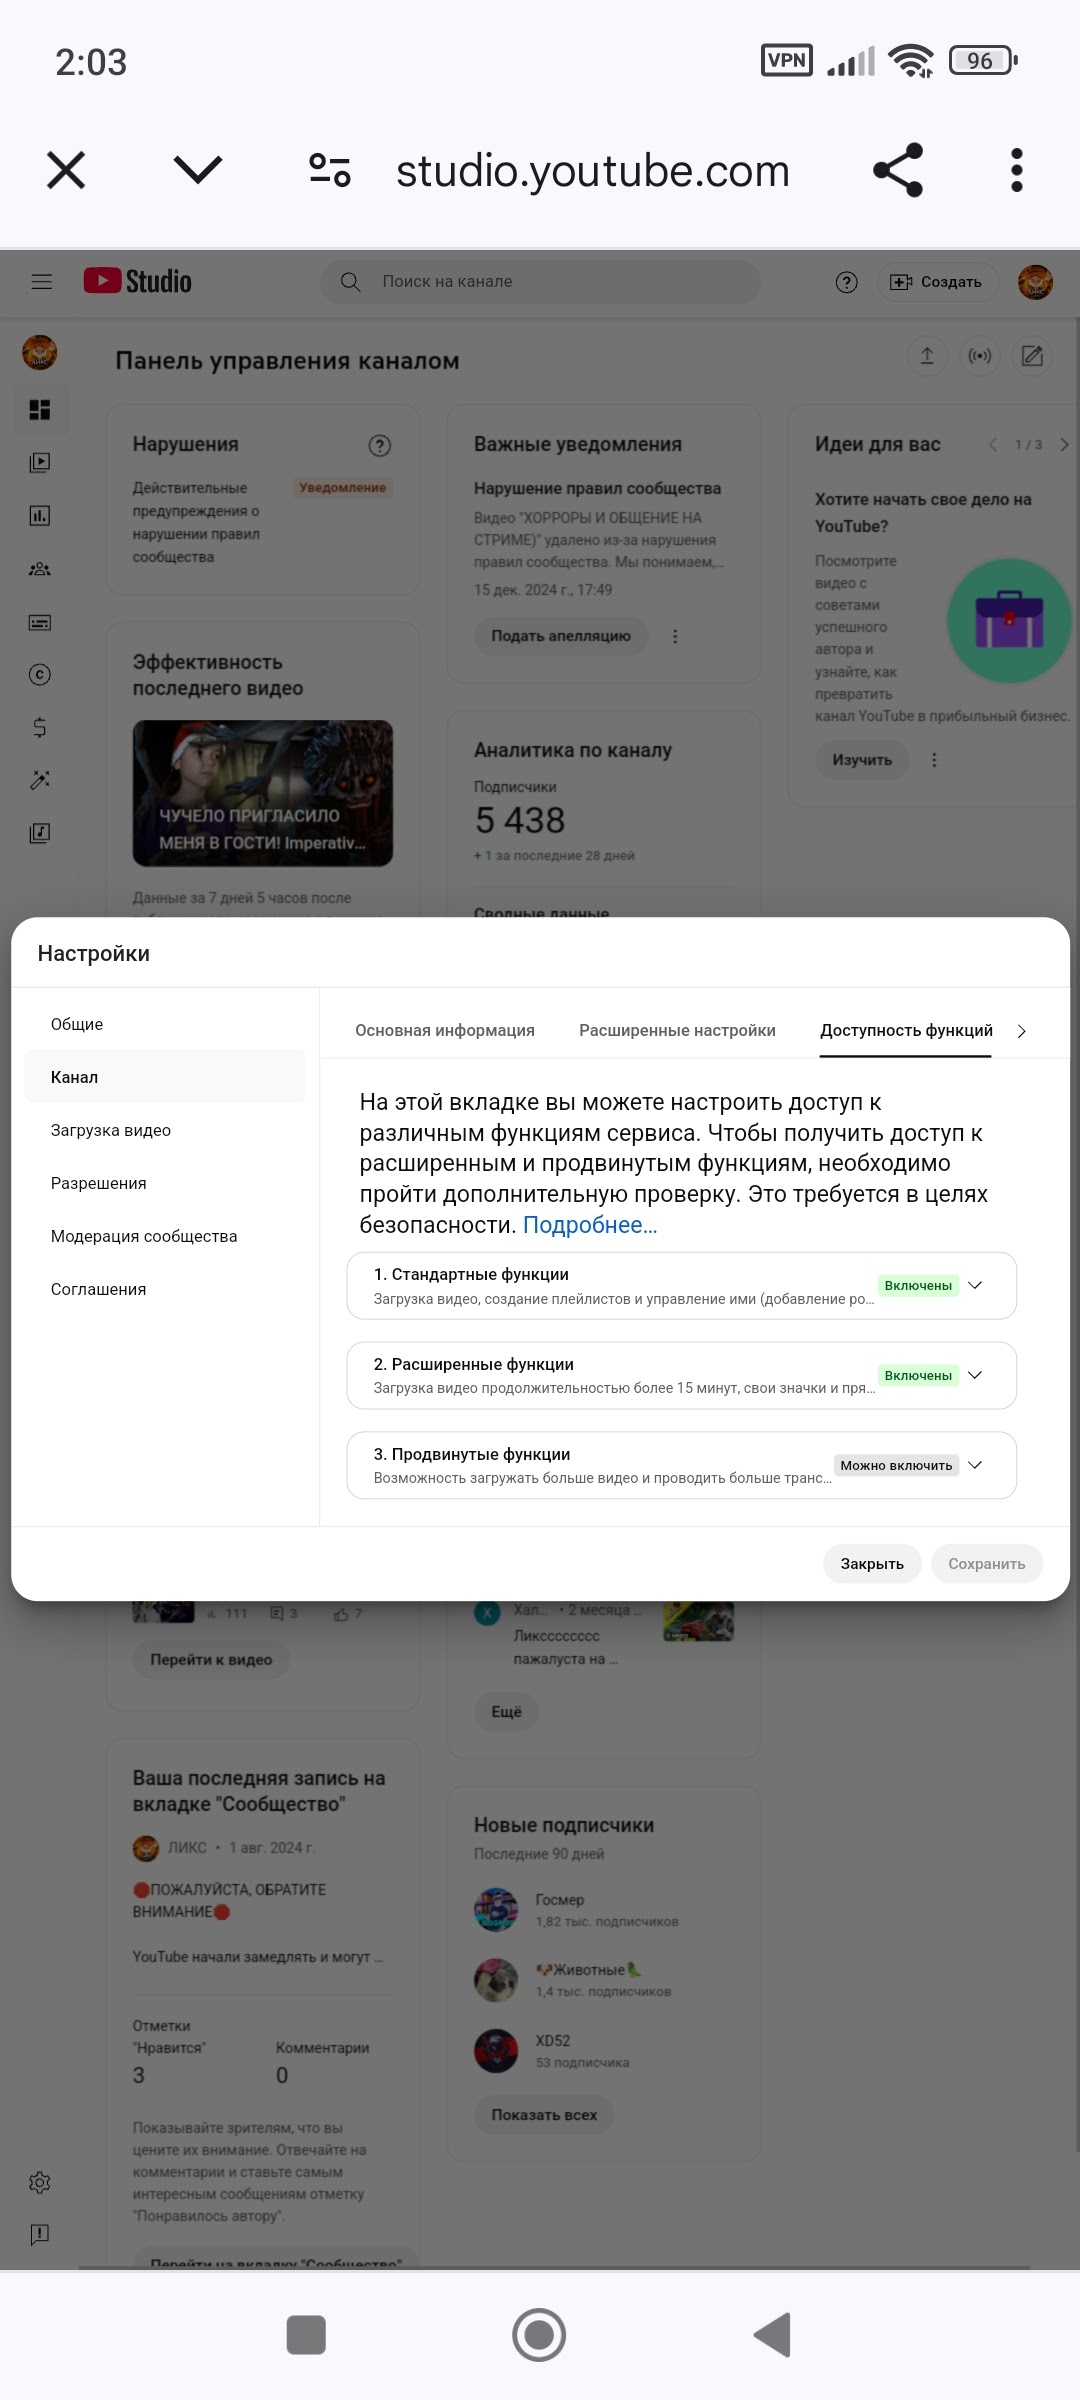Click the send feedback sidebar icon

(40, 2235)
